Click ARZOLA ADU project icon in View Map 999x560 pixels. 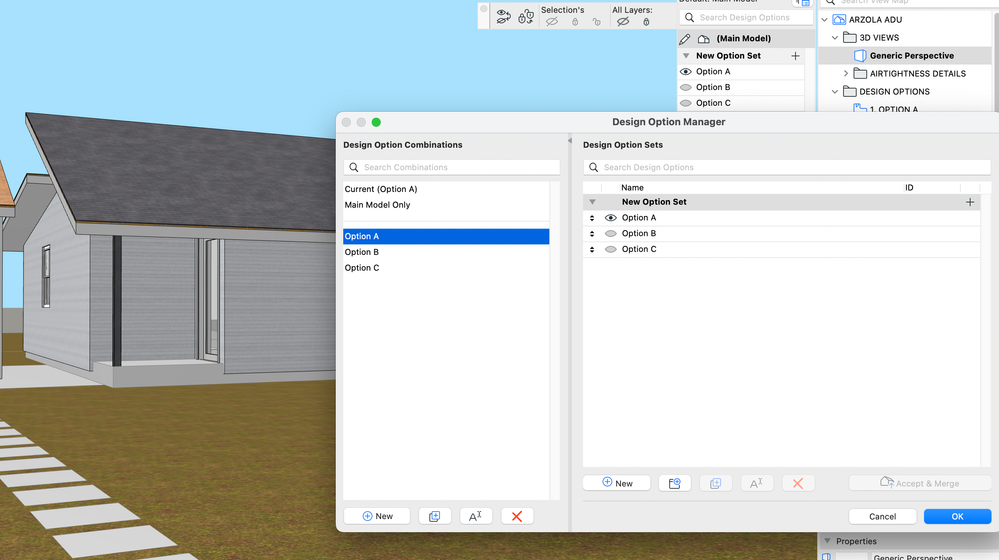pos(840,20)
